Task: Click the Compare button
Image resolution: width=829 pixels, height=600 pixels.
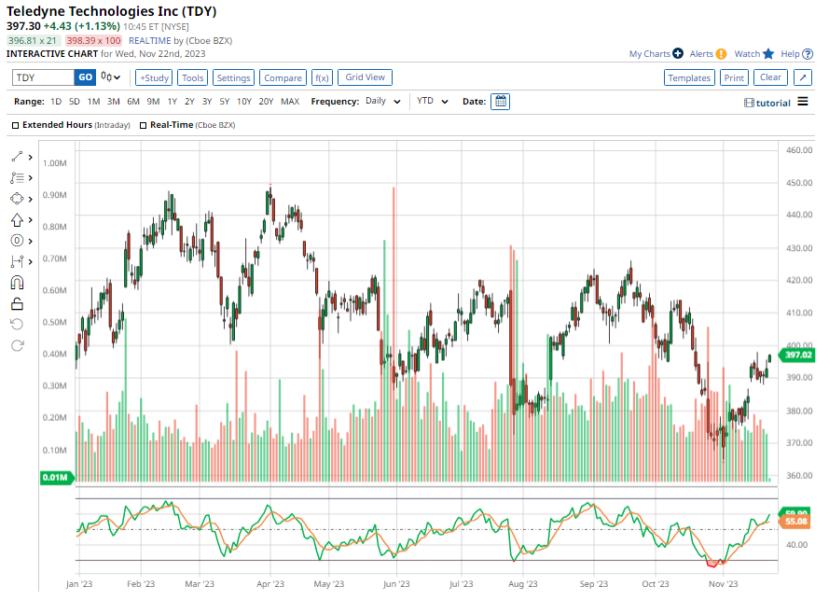Action: point(283,78)
